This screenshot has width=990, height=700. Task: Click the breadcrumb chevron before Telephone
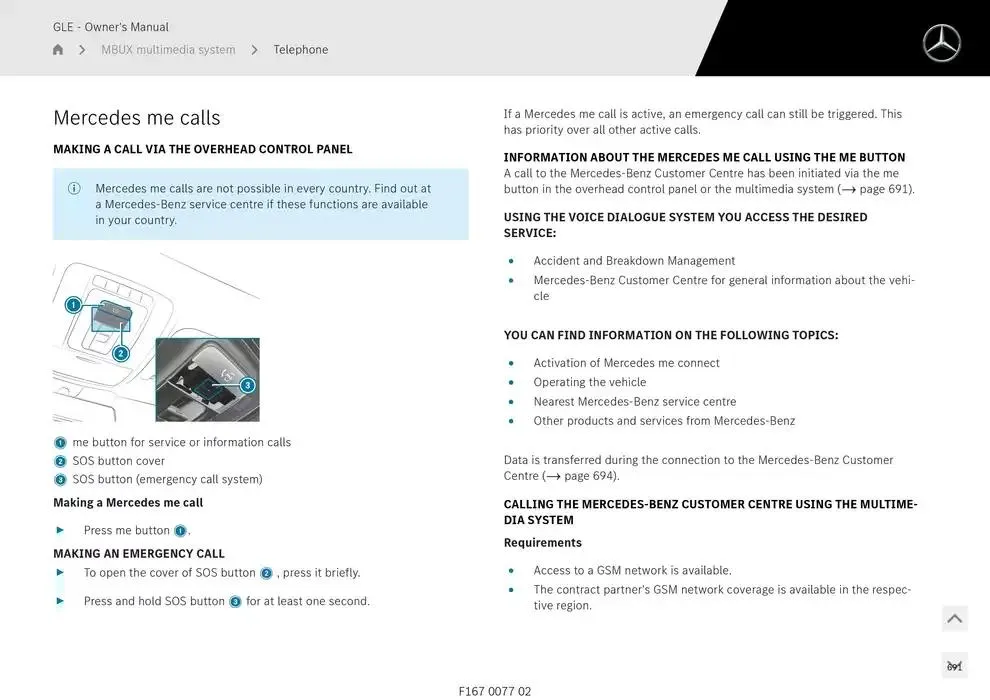(x=254, y=50)
